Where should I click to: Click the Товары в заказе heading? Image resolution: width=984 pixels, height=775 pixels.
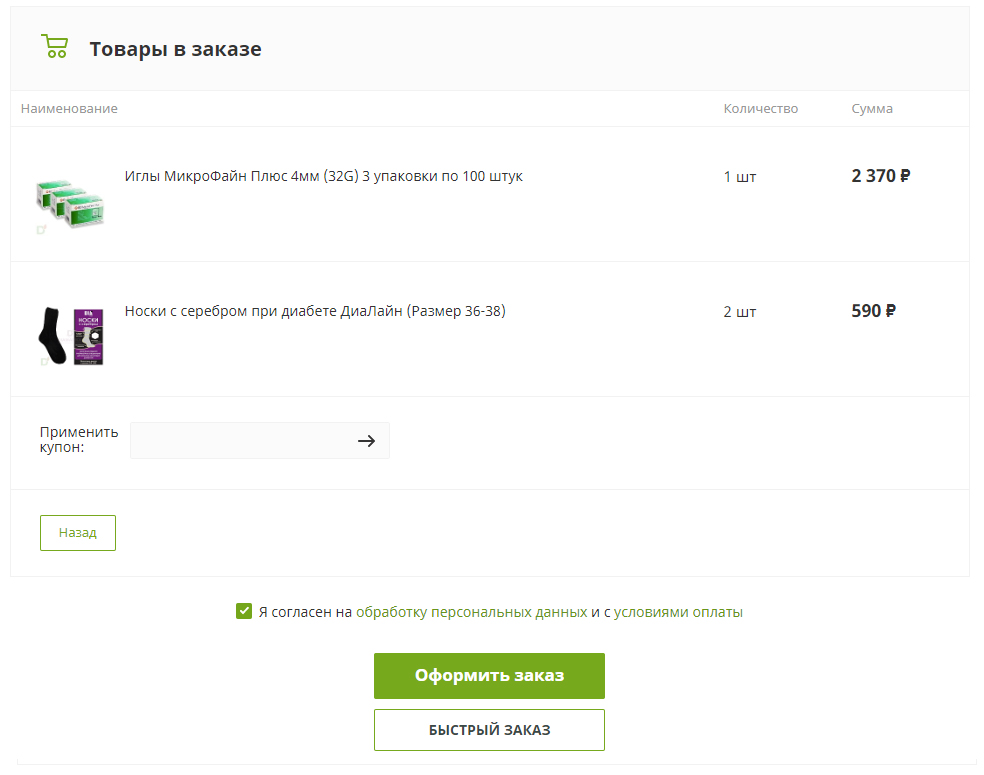click(x=175, y=49)
